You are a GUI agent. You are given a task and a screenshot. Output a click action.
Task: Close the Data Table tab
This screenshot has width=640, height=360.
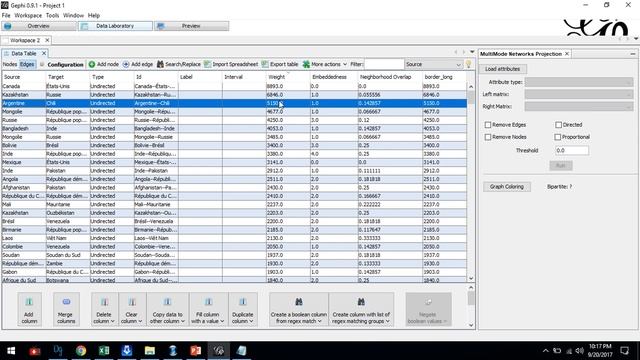click(44, 53)
